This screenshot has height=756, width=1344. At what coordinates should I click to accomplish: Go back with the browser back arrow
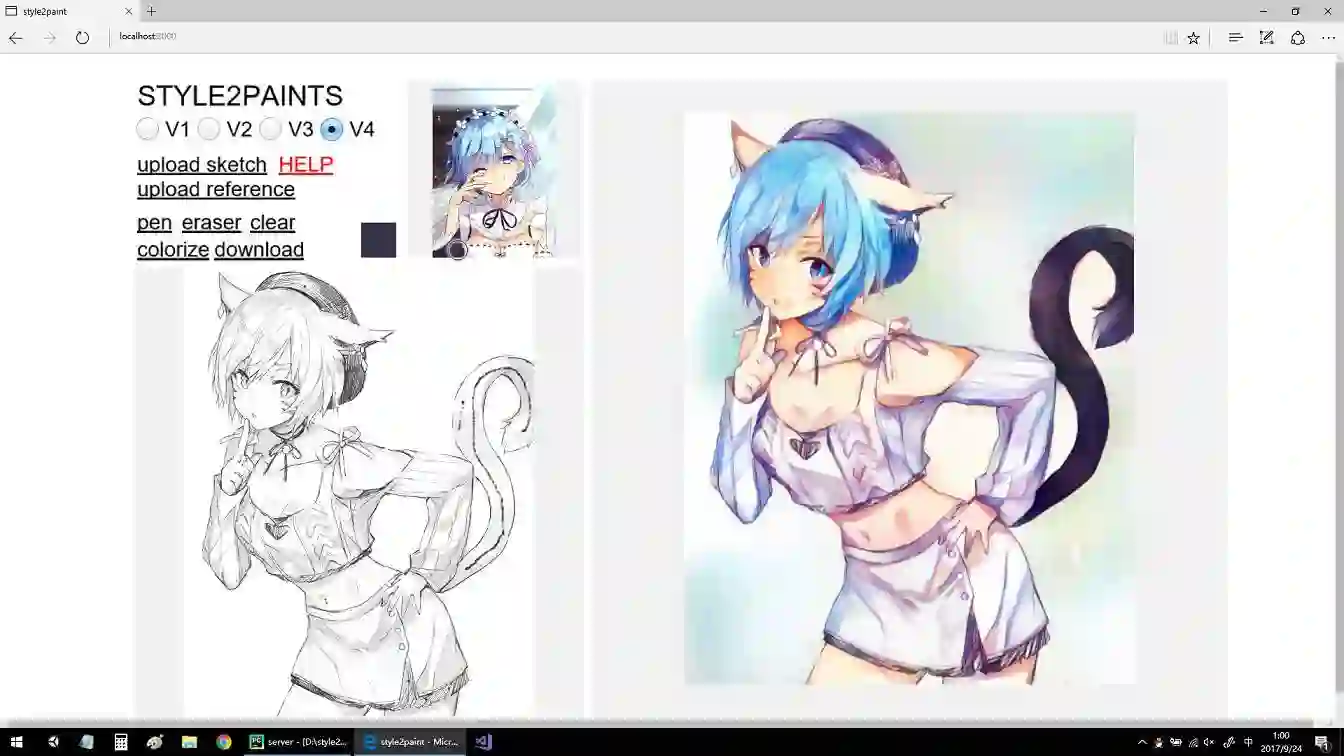pos(16,38)
